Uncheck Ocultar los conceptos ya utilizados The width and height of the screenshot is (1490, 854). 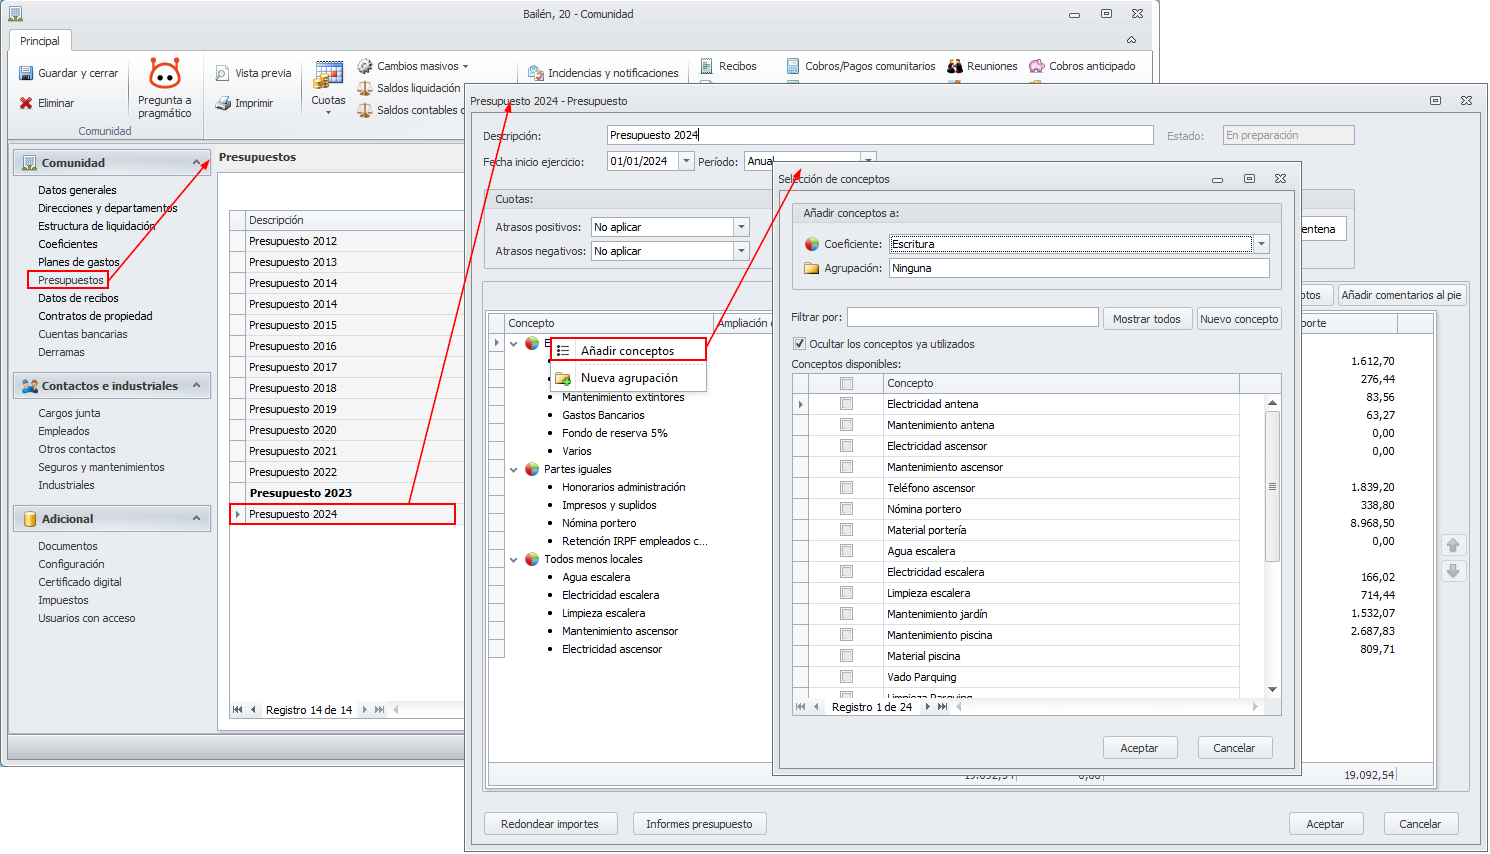click(799, 344)
